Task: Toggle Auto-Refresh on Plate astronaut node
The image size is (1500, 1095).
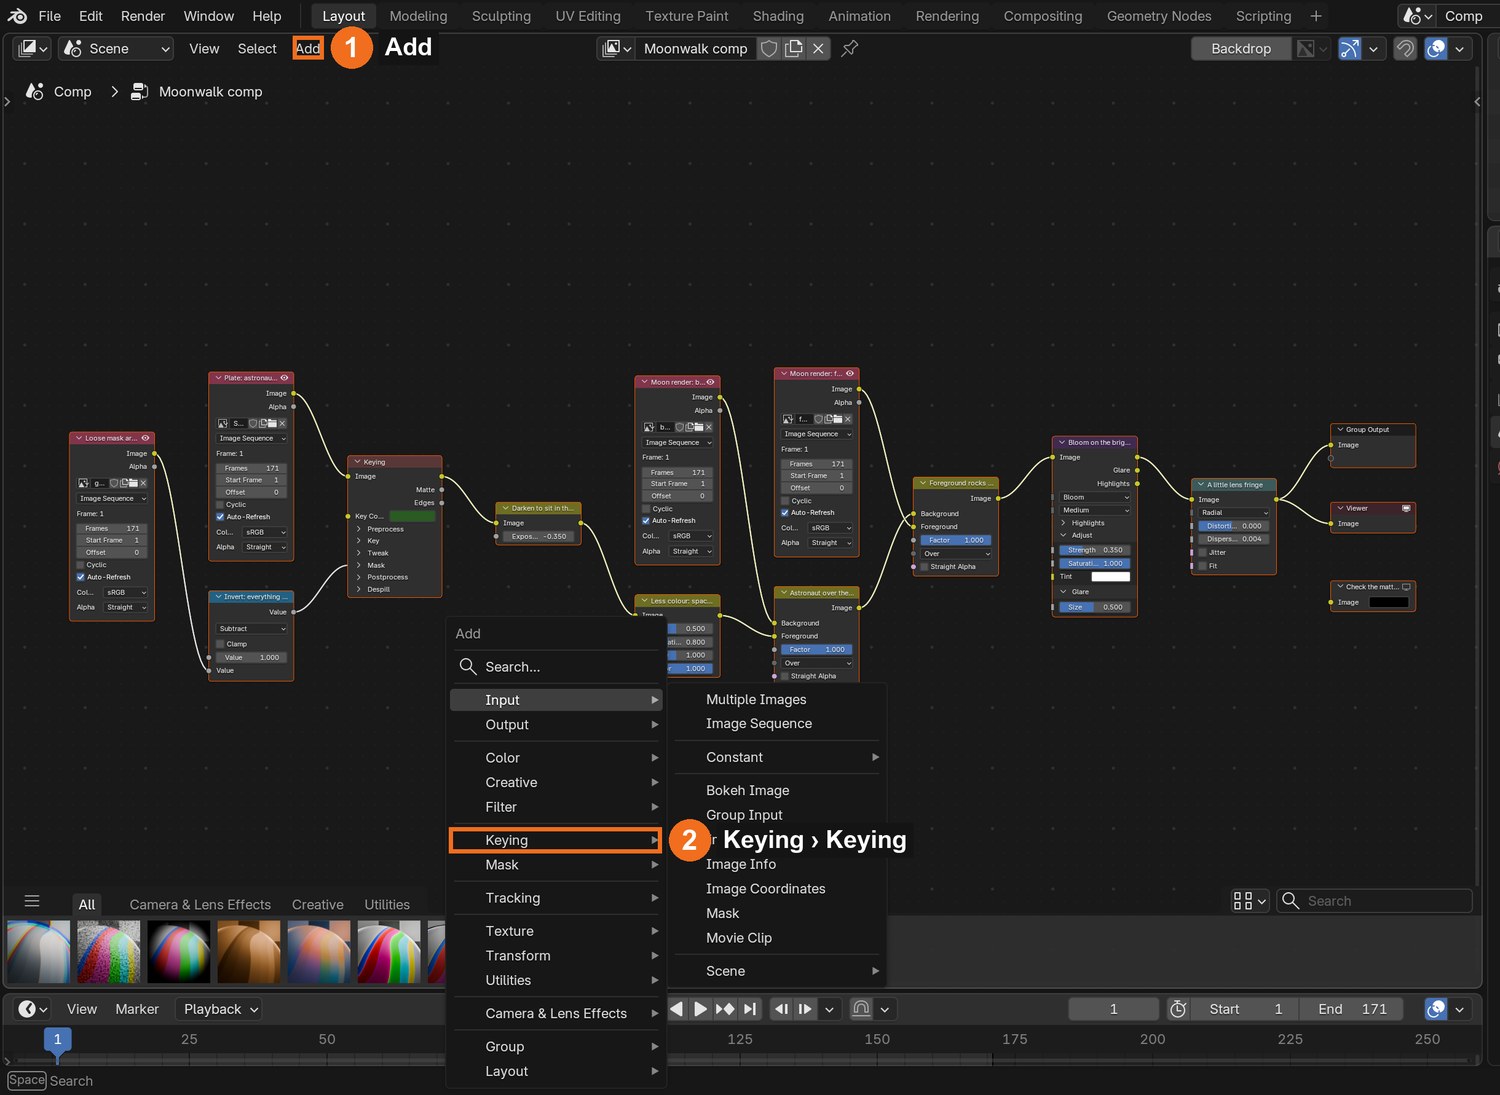Action: (x=220, y=517)
